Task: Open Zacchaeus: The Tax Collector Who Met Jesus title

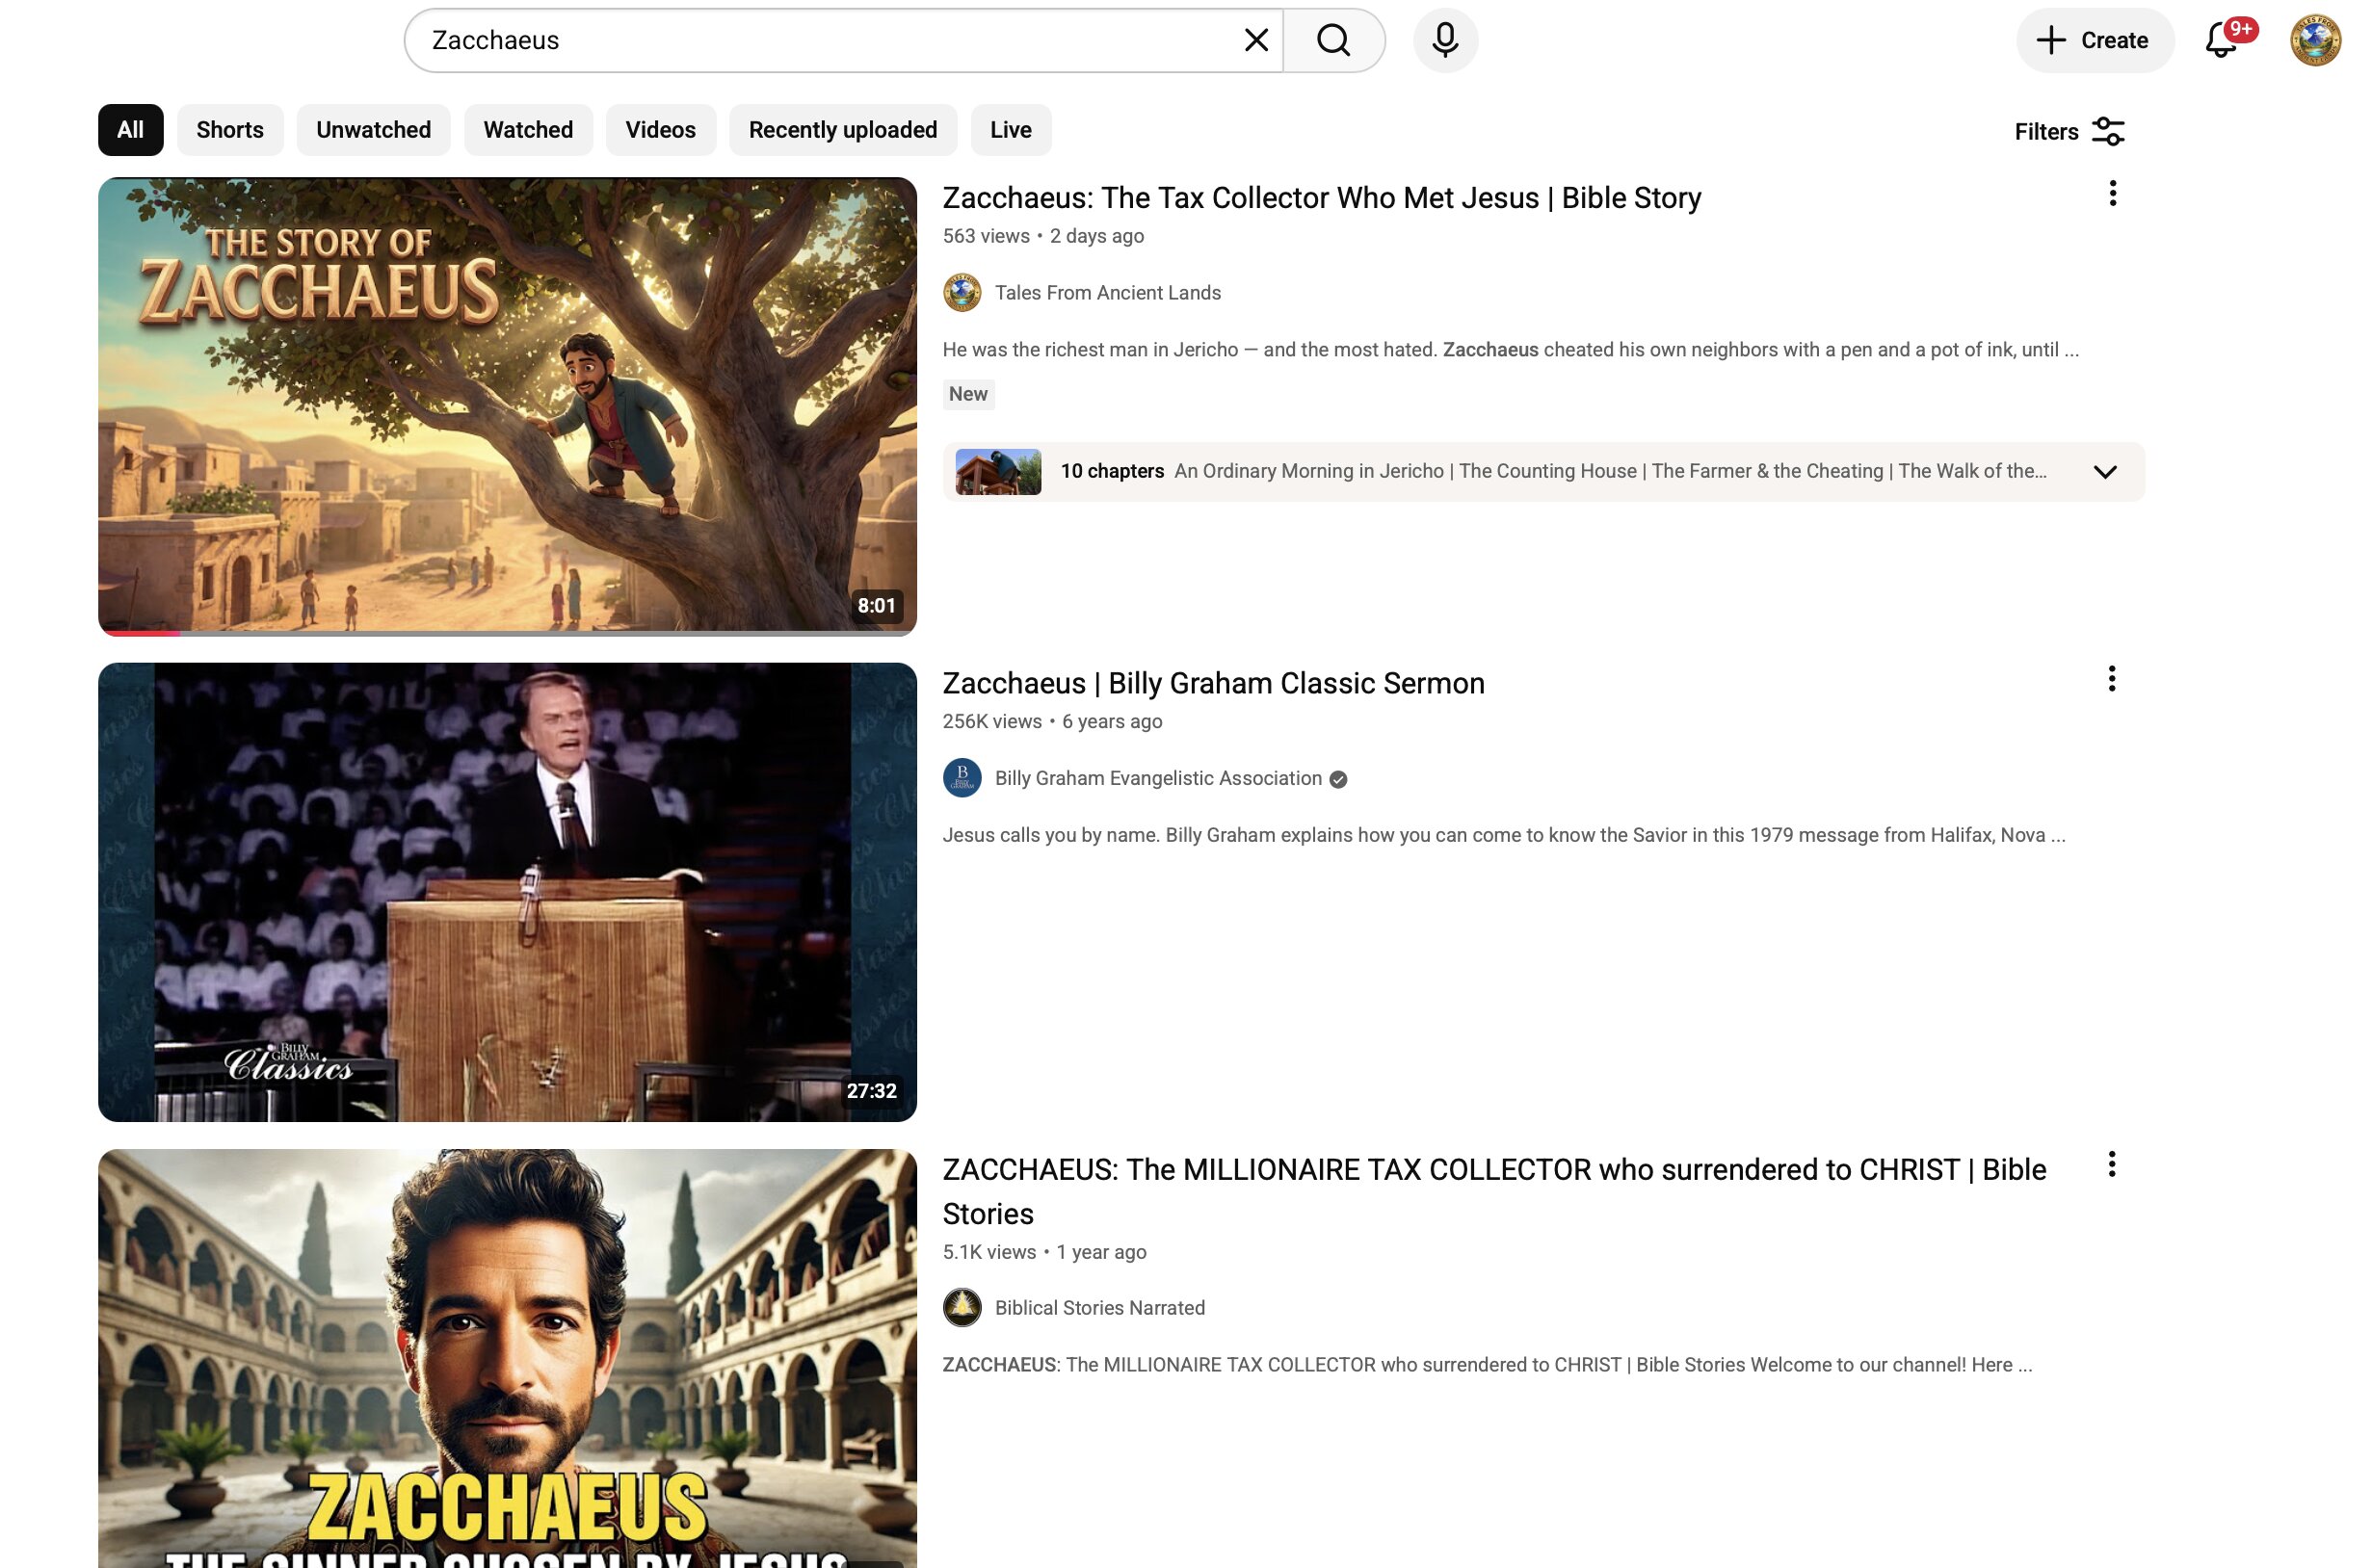Action: pyautogui.click(x=1321, y=198)
